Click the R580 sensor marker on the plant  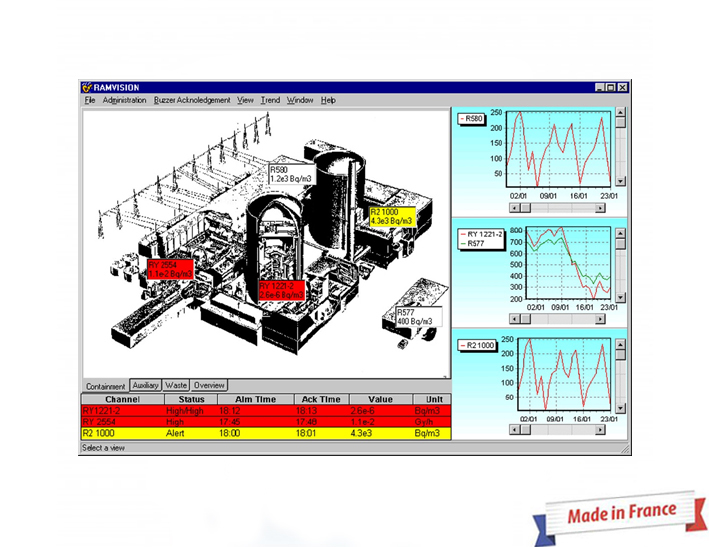[291, 174]
